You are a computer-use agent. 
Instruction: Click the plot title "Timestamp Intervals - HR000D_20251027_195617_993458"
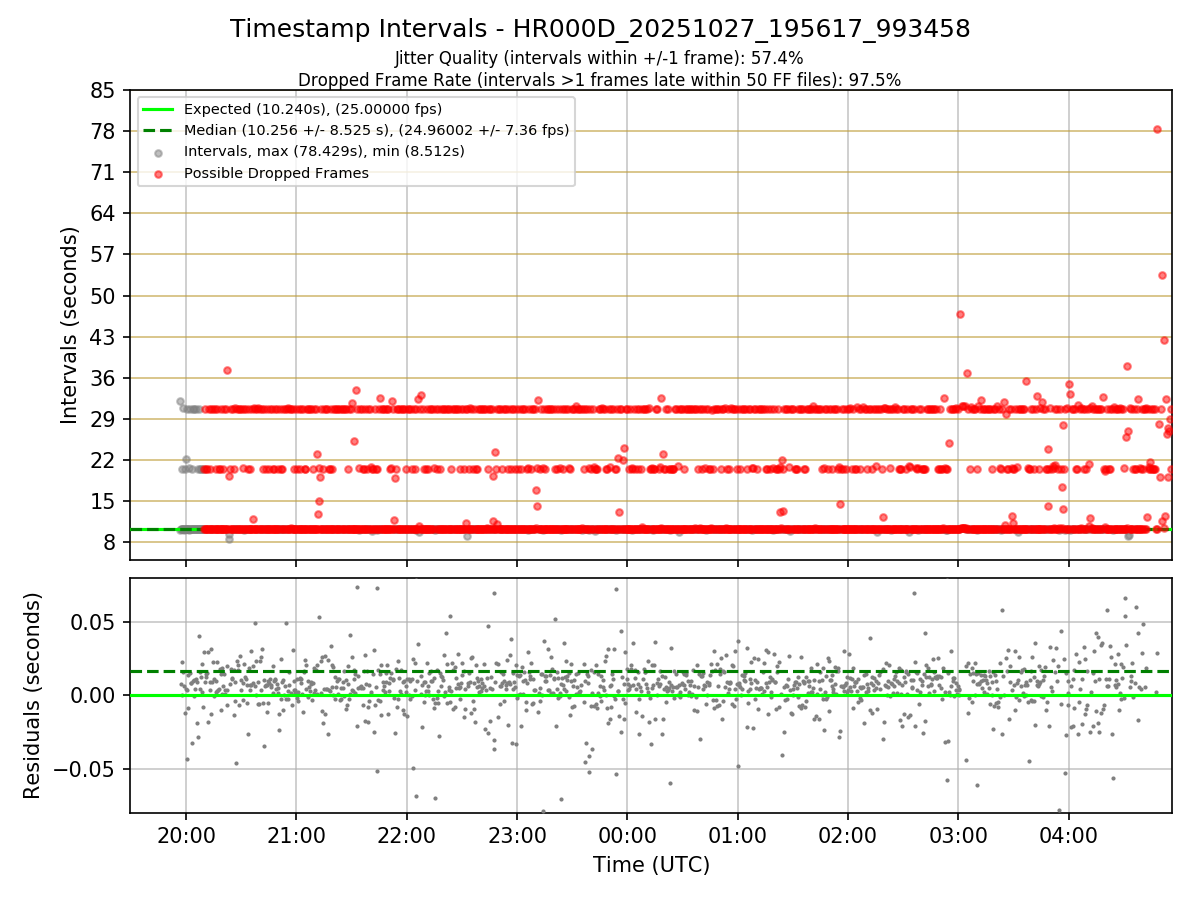coord(600,29)
